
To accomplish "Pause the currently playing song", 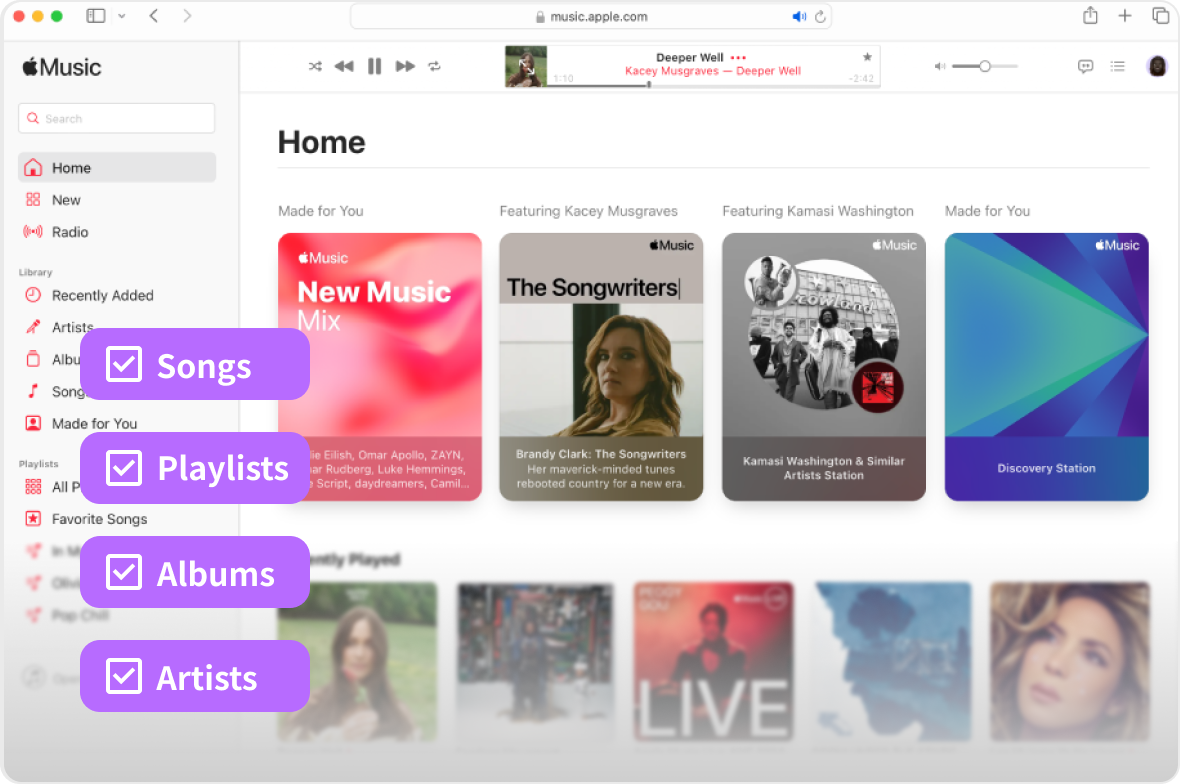I will click(374, 66).
